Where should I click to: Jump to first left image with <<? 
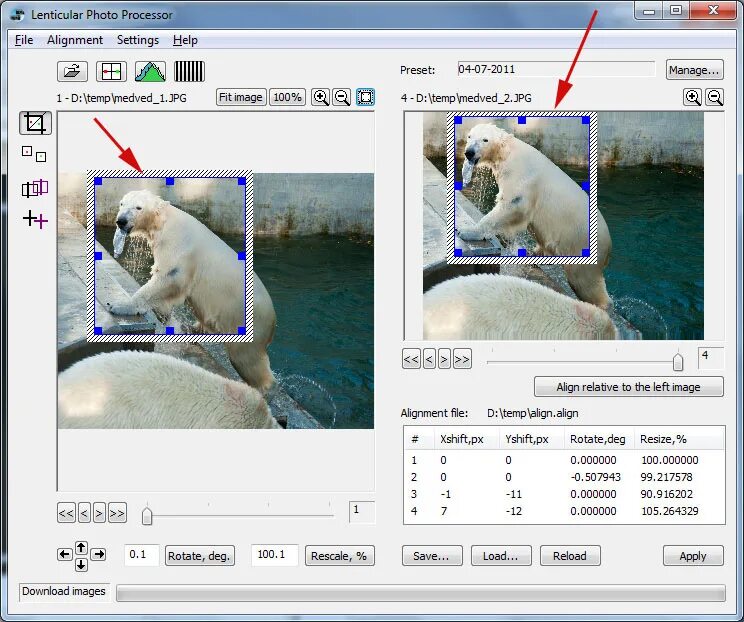[66, 513]
